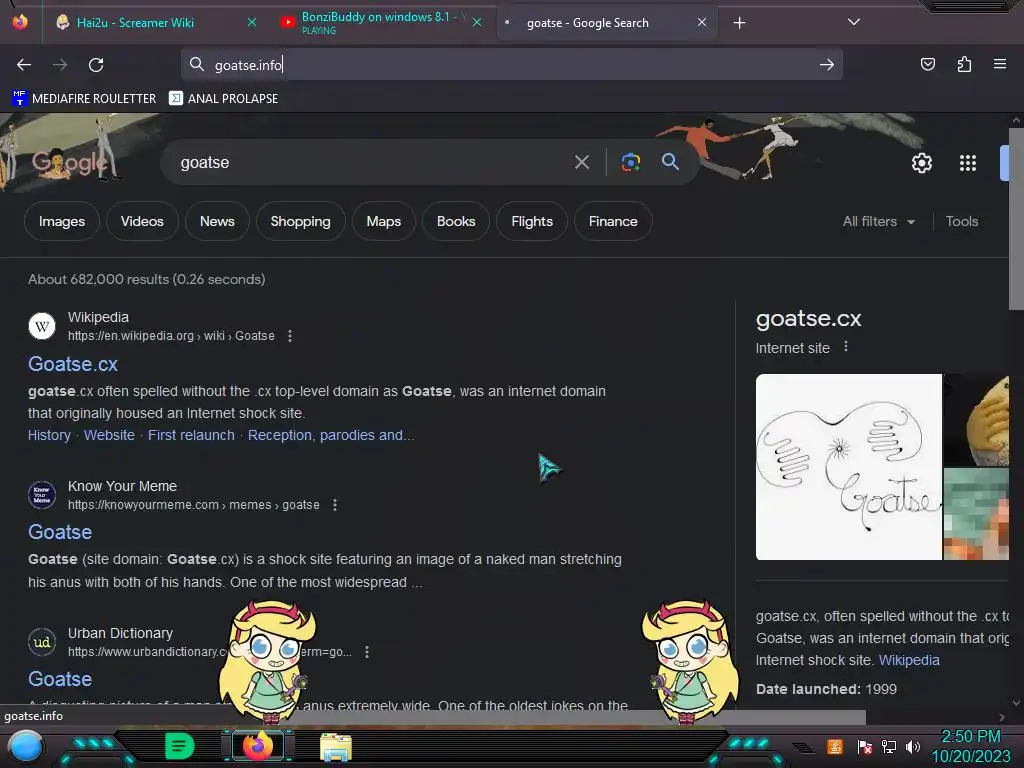Open the Know Your Meme Goatse result
Viewport: 1024px width, 768px height.
(60, 532)
